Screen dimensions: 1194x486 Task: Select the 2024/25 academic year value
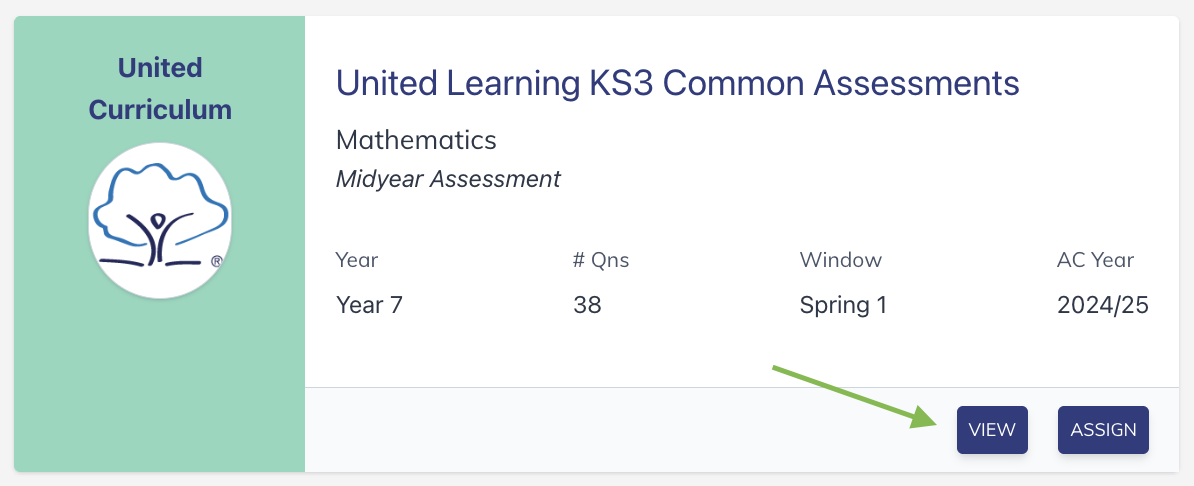tap(1102, 305)
